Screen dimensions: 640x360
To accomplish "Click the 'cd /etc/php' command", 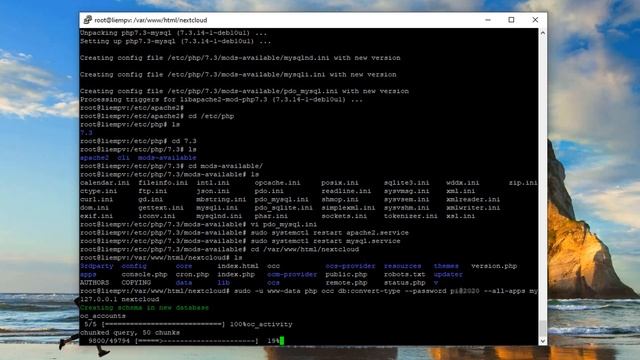I will [211, 116].
